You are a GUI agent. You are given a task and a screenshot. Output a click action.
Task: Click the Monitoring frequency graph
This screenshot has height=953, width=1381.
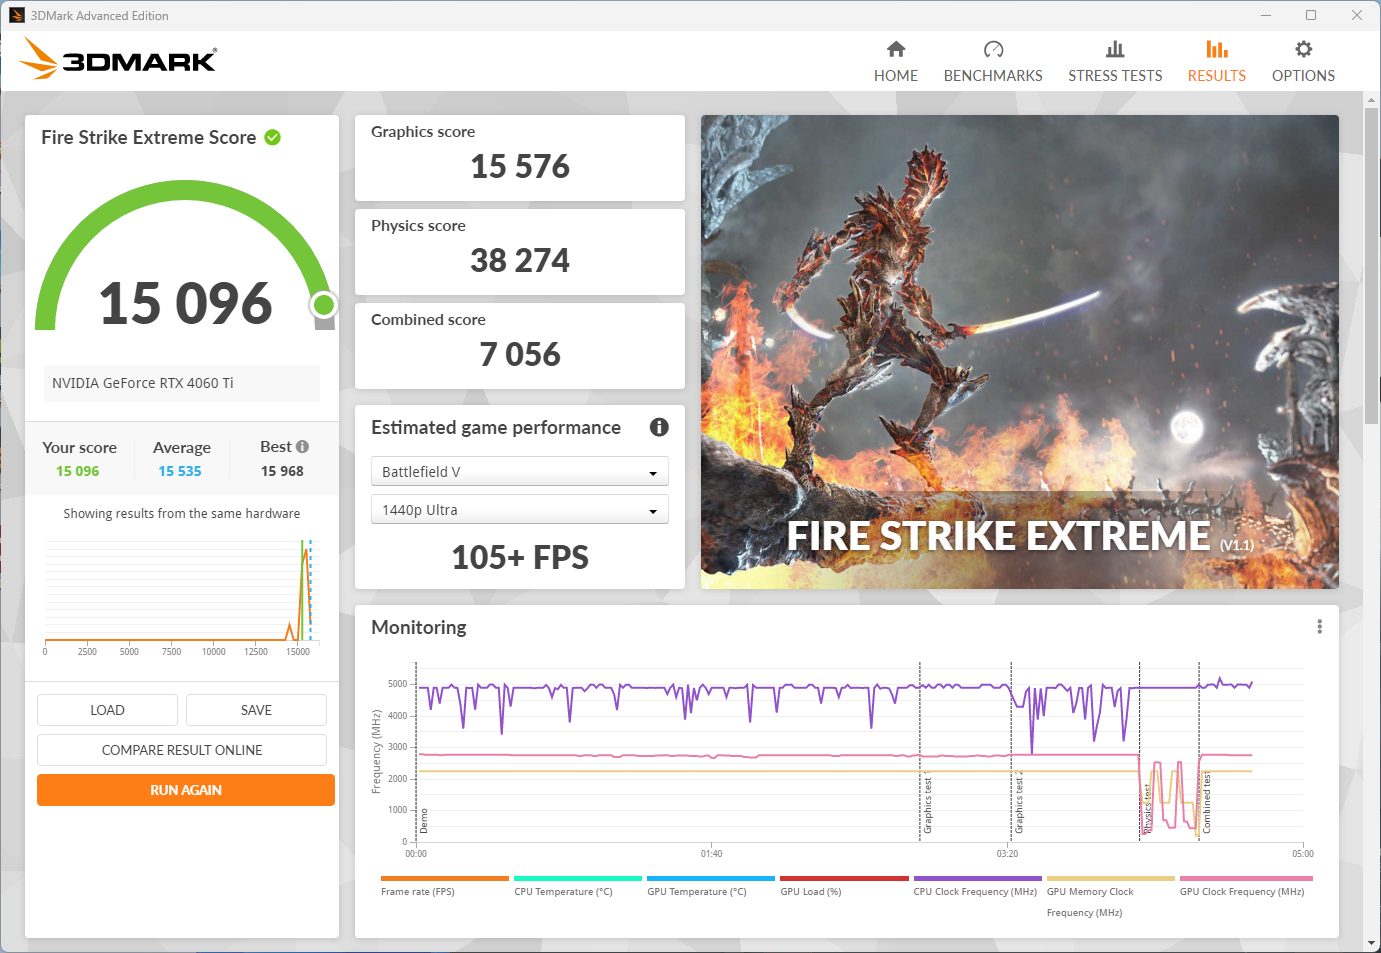(858, 752)
